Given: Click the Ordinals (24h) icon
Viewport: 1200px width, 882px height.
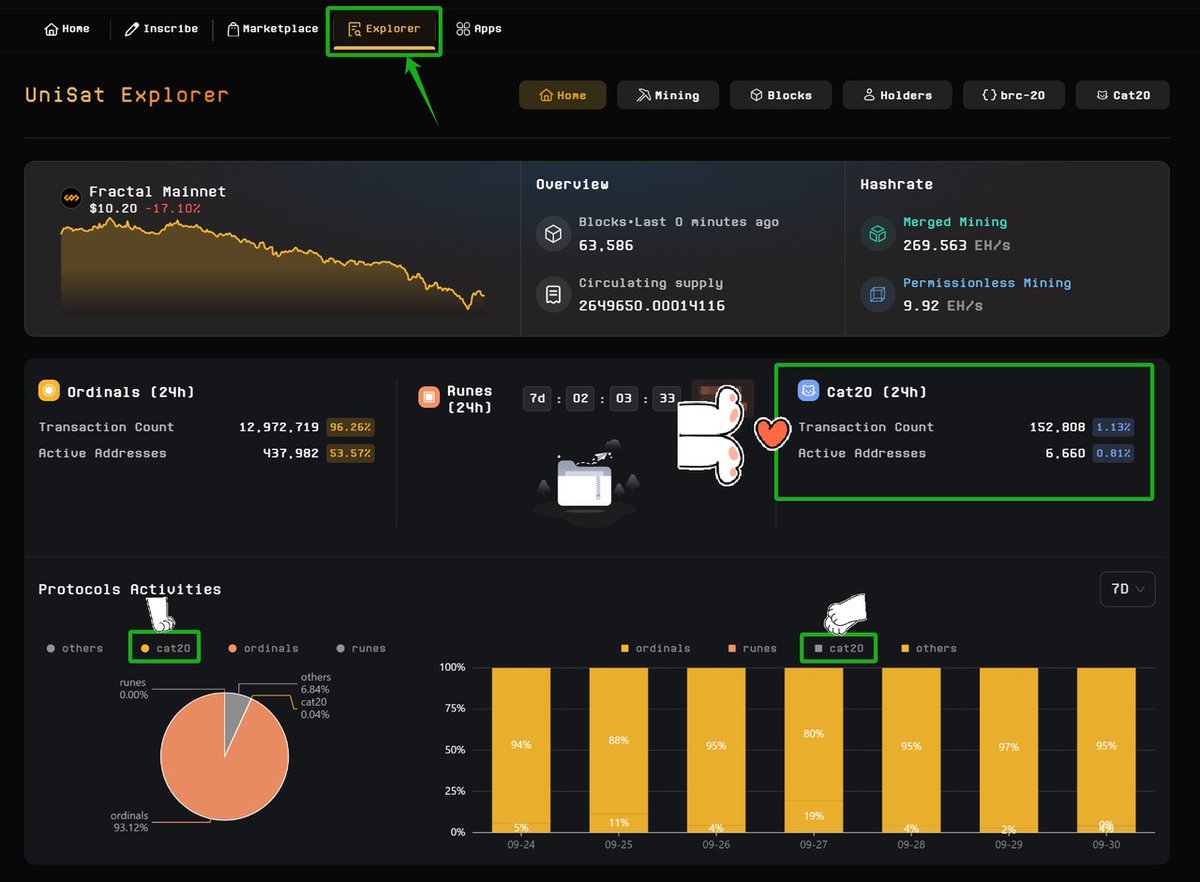Looking at the screenshot, I should click(x=49, y=391).
